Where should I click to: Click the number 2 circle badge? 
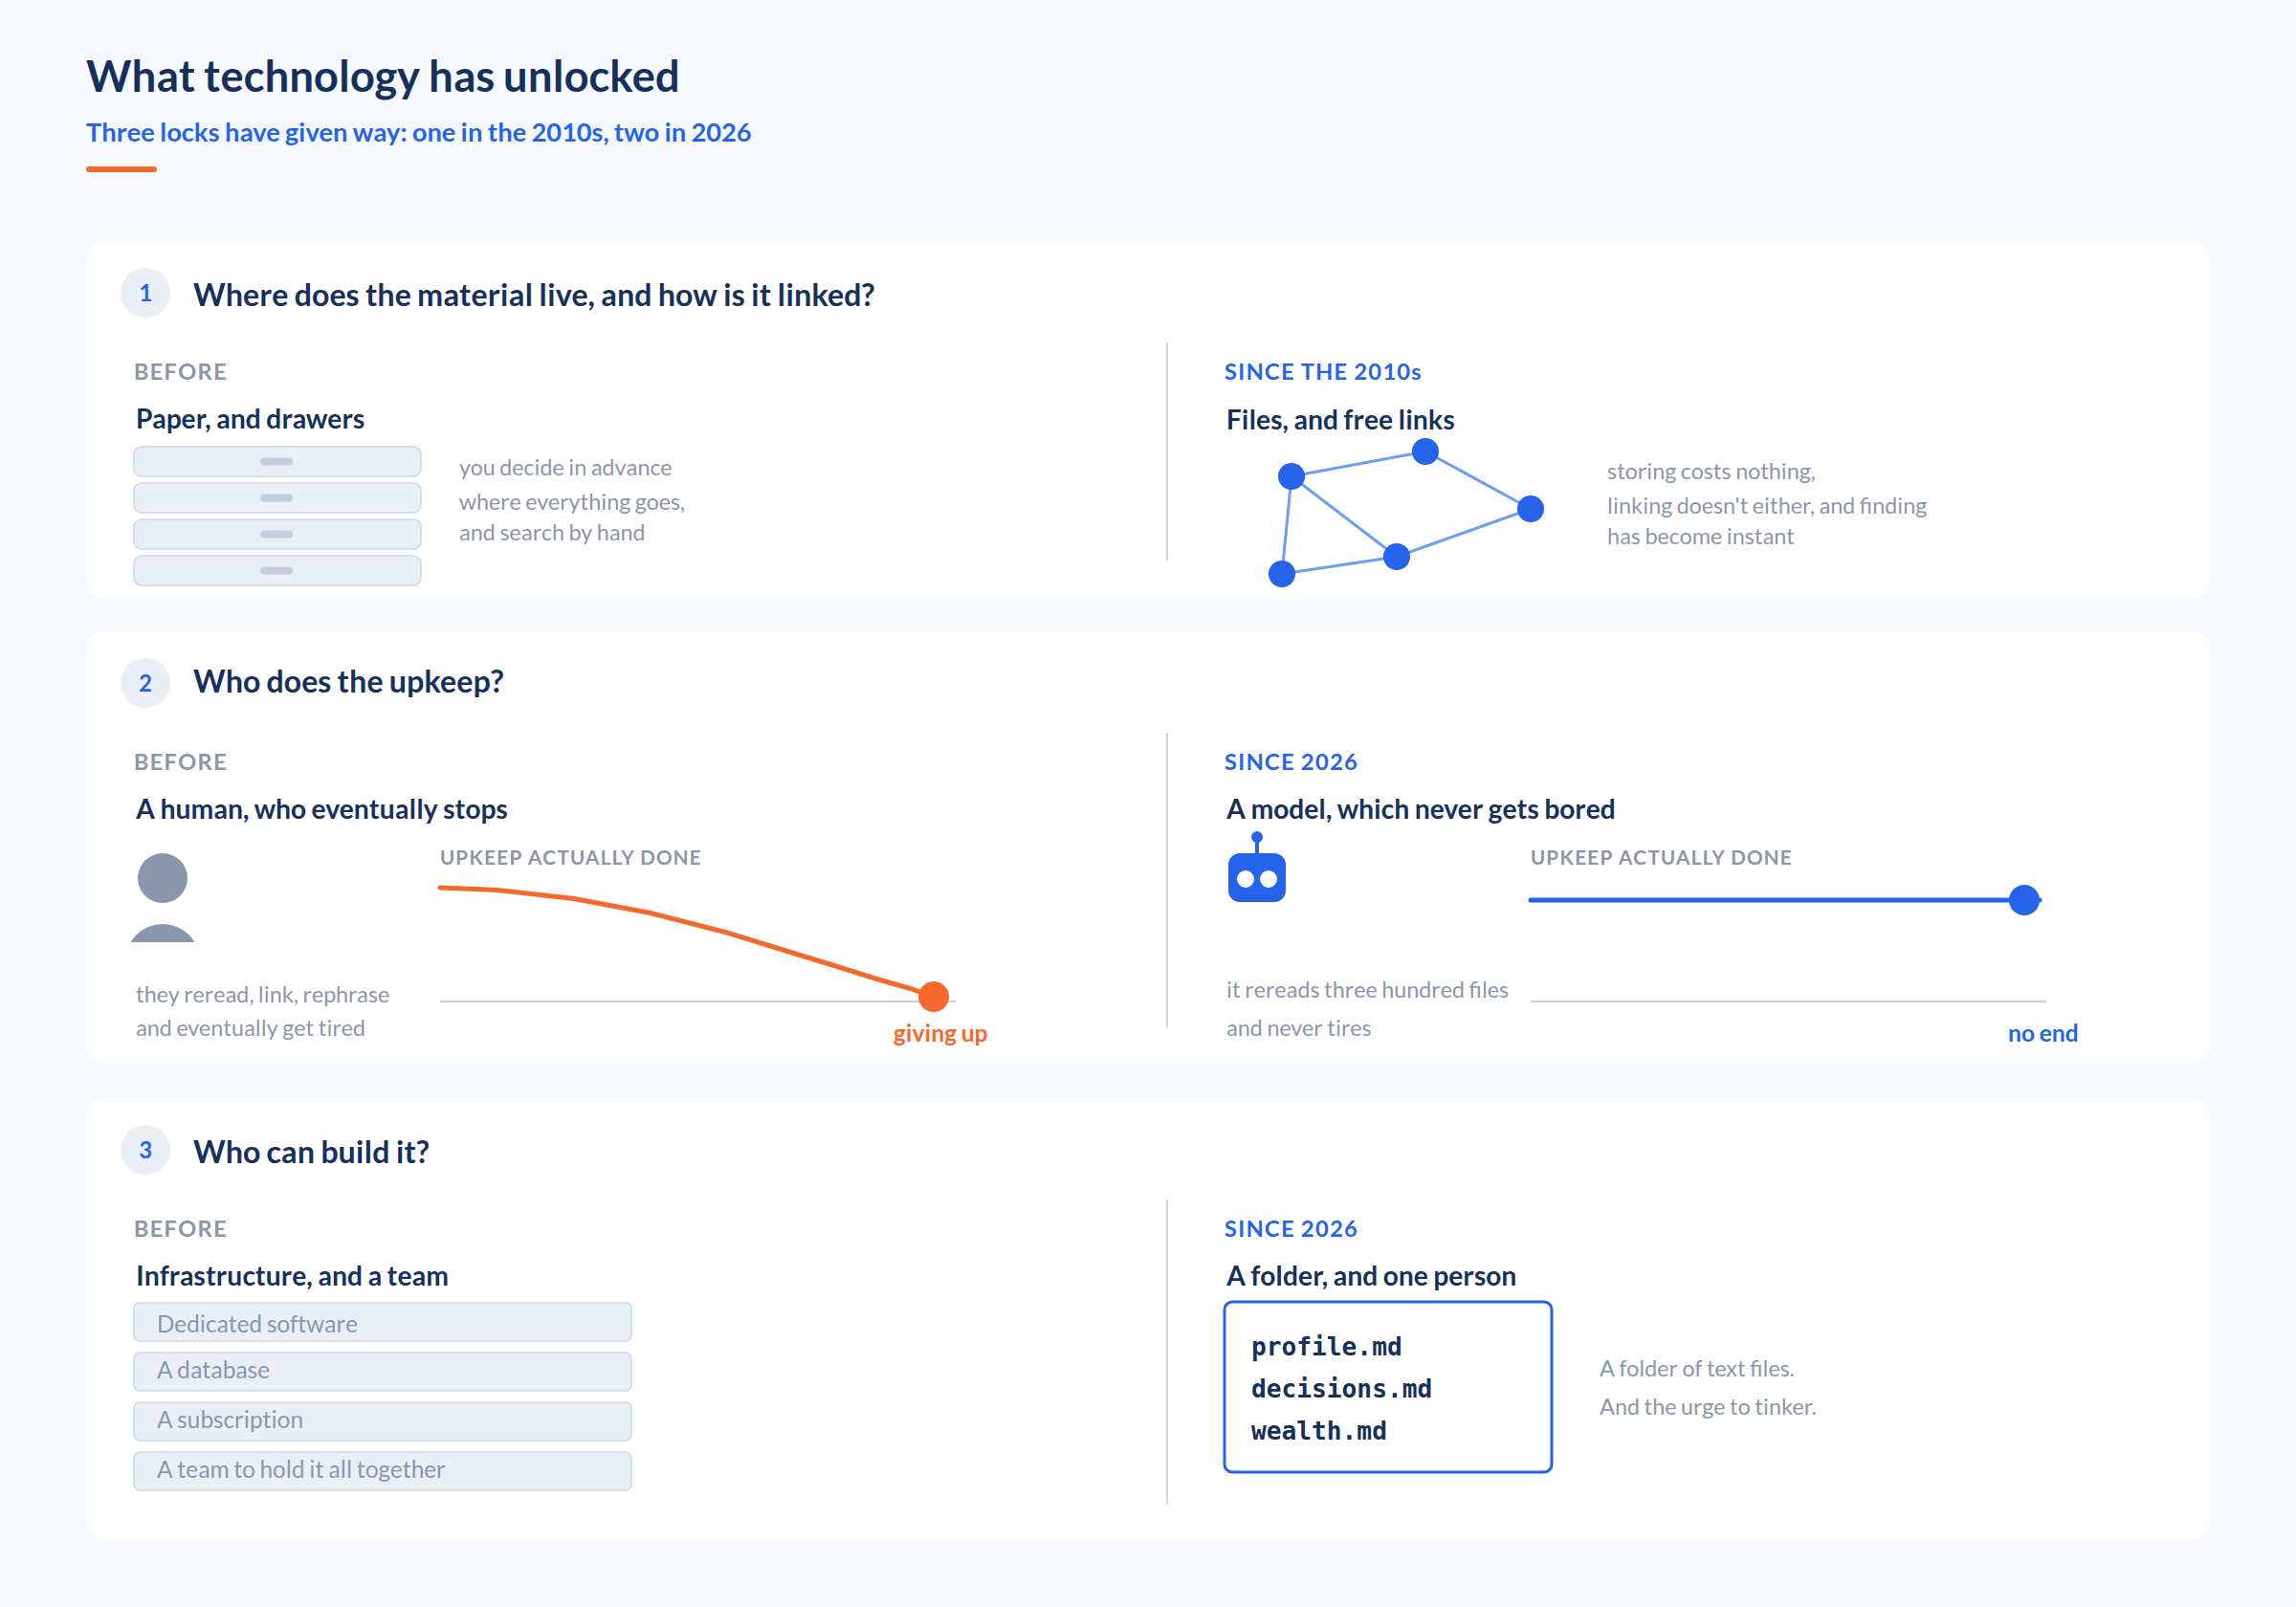[x=145, y=683]
